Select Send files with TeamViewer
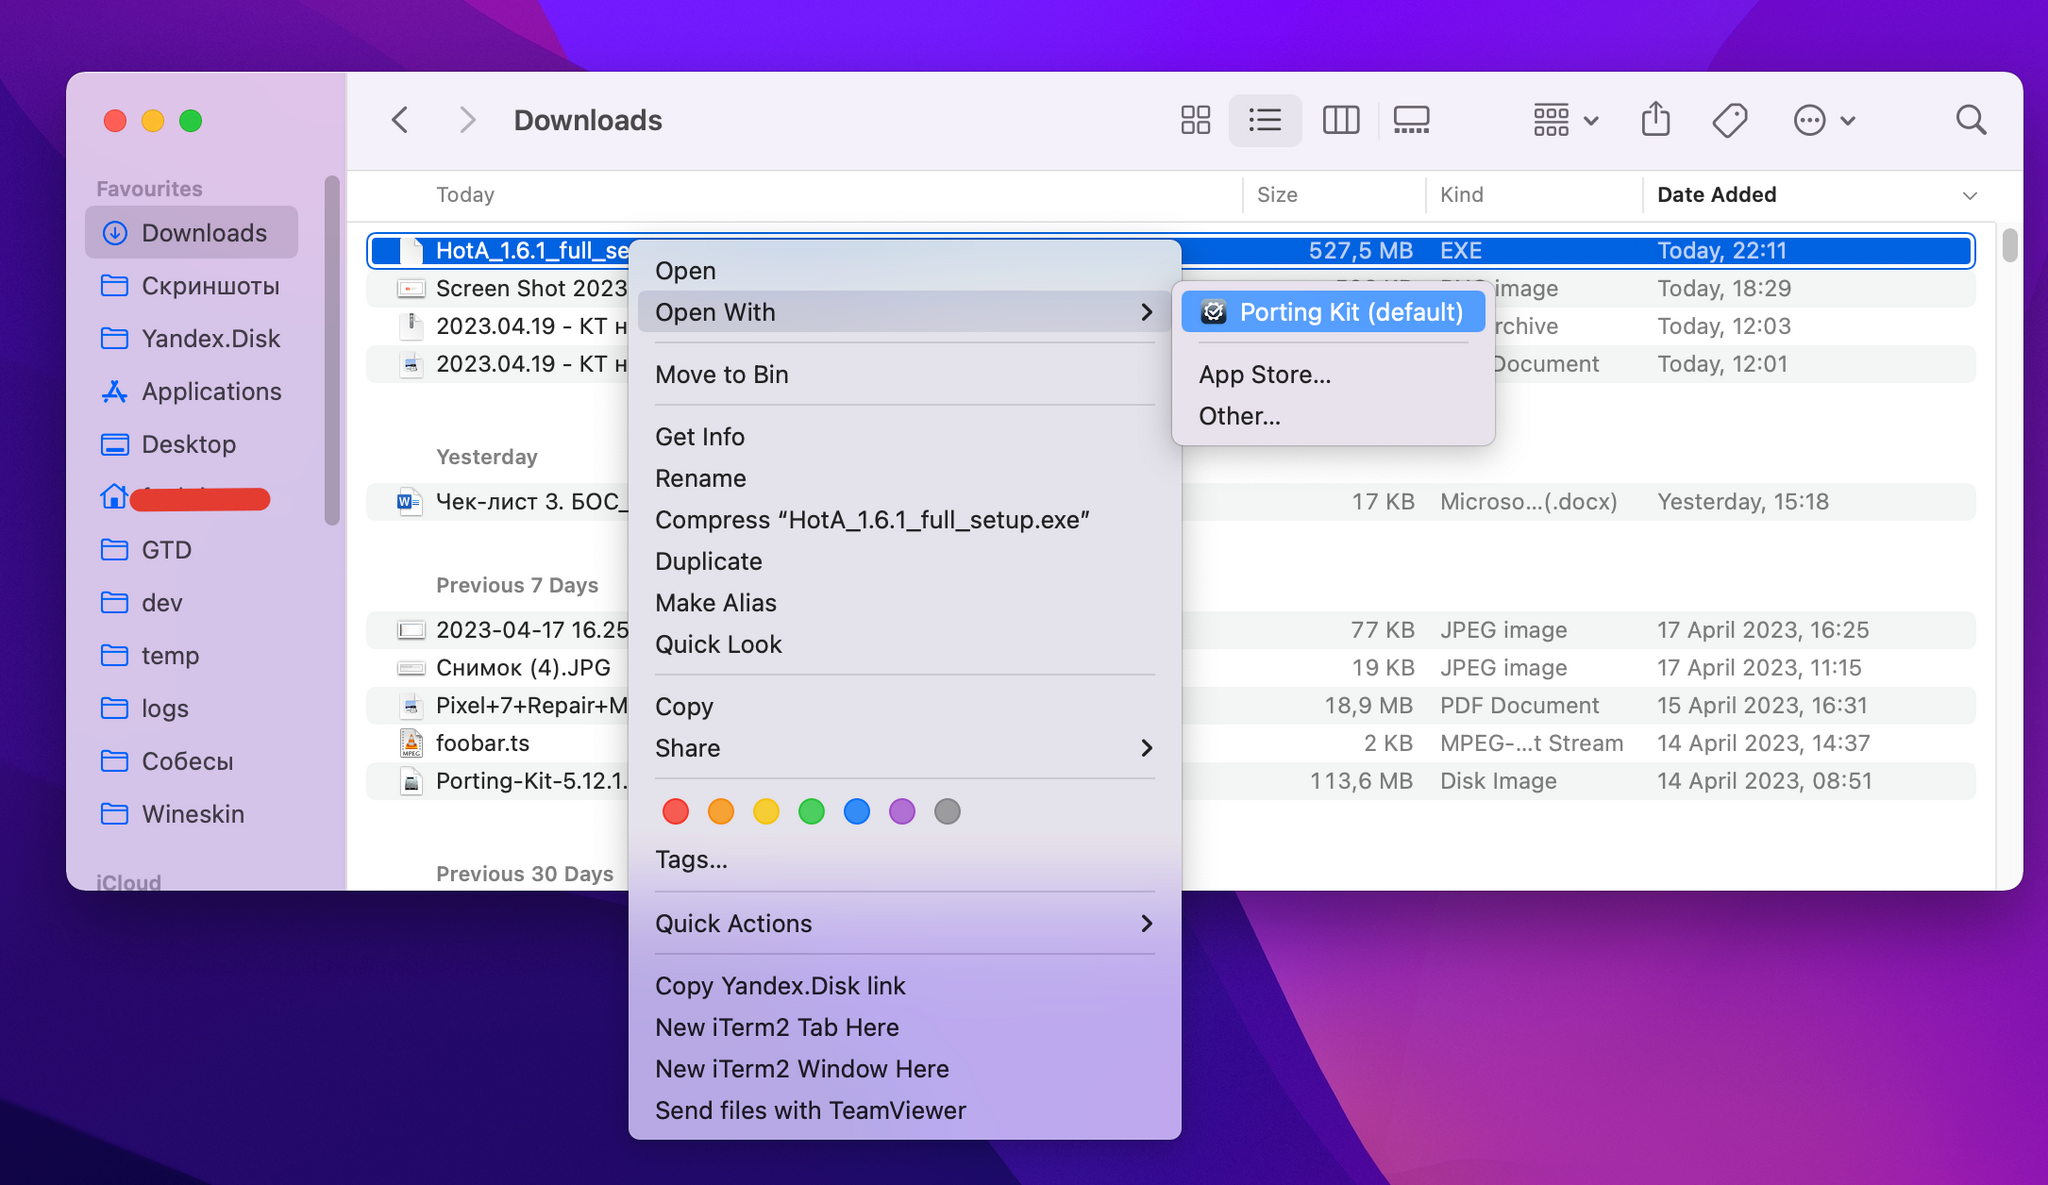 coord(904,1110)
